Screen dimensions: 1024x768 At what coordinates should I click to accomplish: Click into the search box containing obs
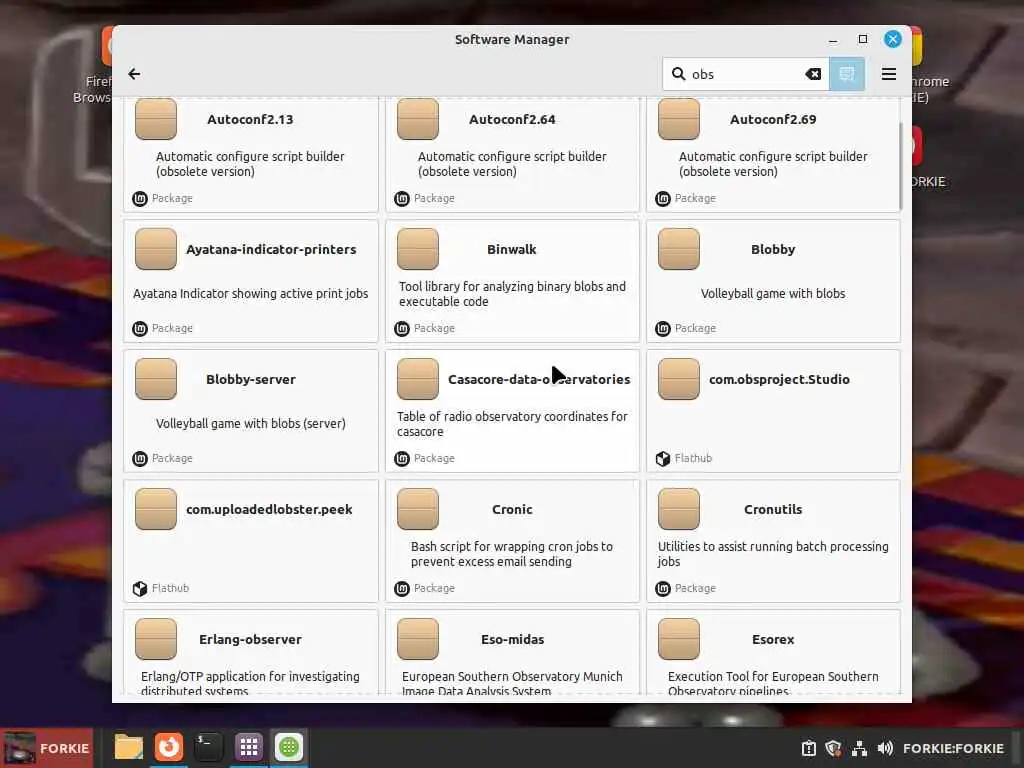pos(745,74)
